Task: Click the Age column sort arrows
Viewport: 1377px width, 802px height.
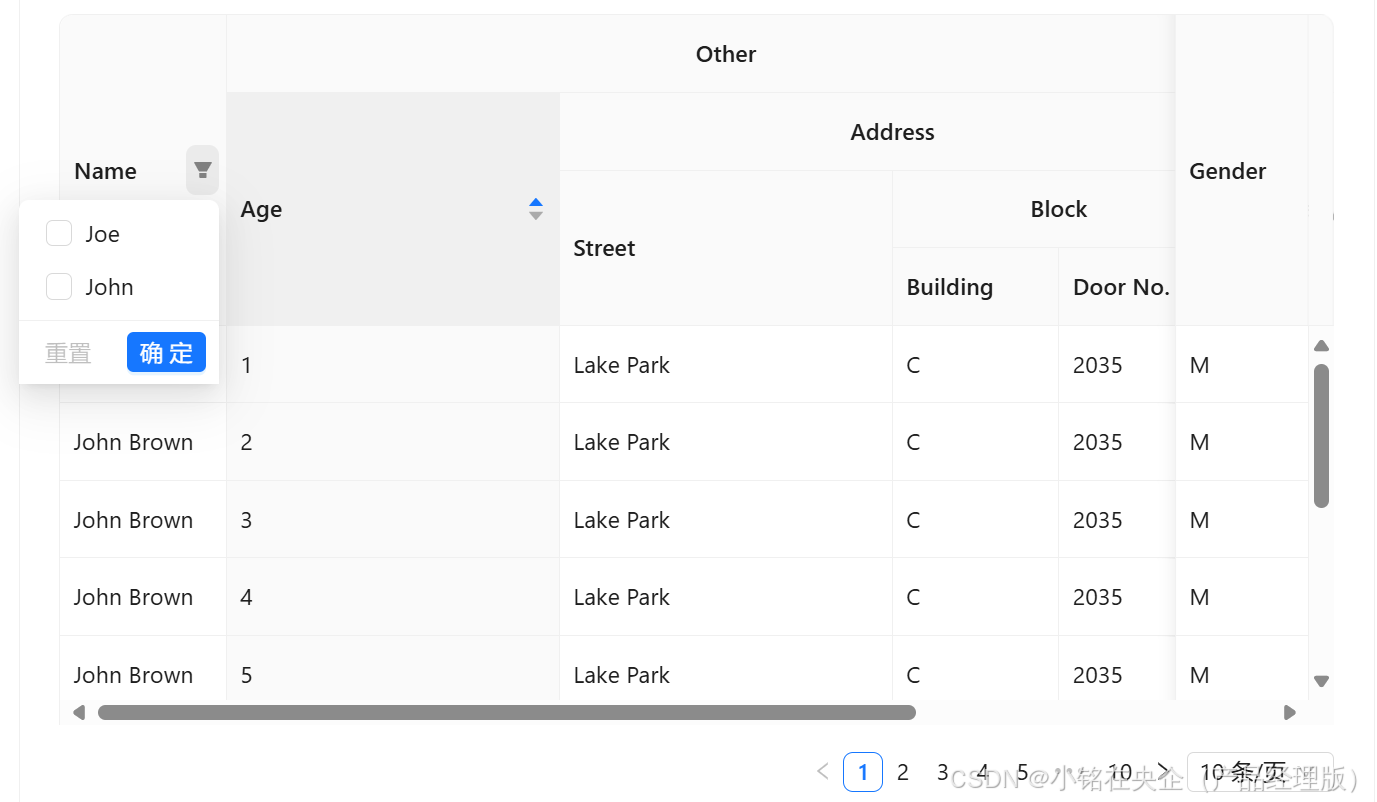Action: 535,209
